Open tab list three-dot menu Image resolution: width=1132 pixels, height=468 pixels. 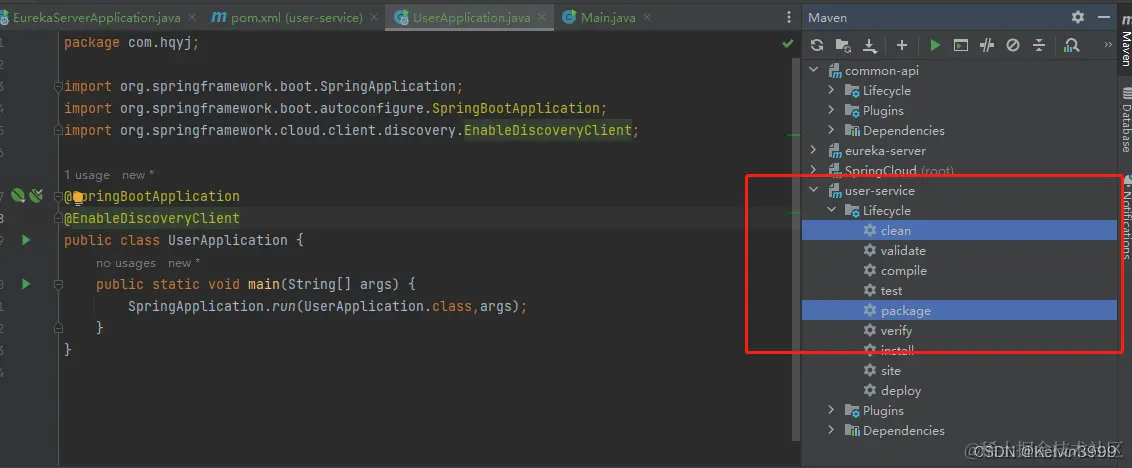click(x=788, y=17)
